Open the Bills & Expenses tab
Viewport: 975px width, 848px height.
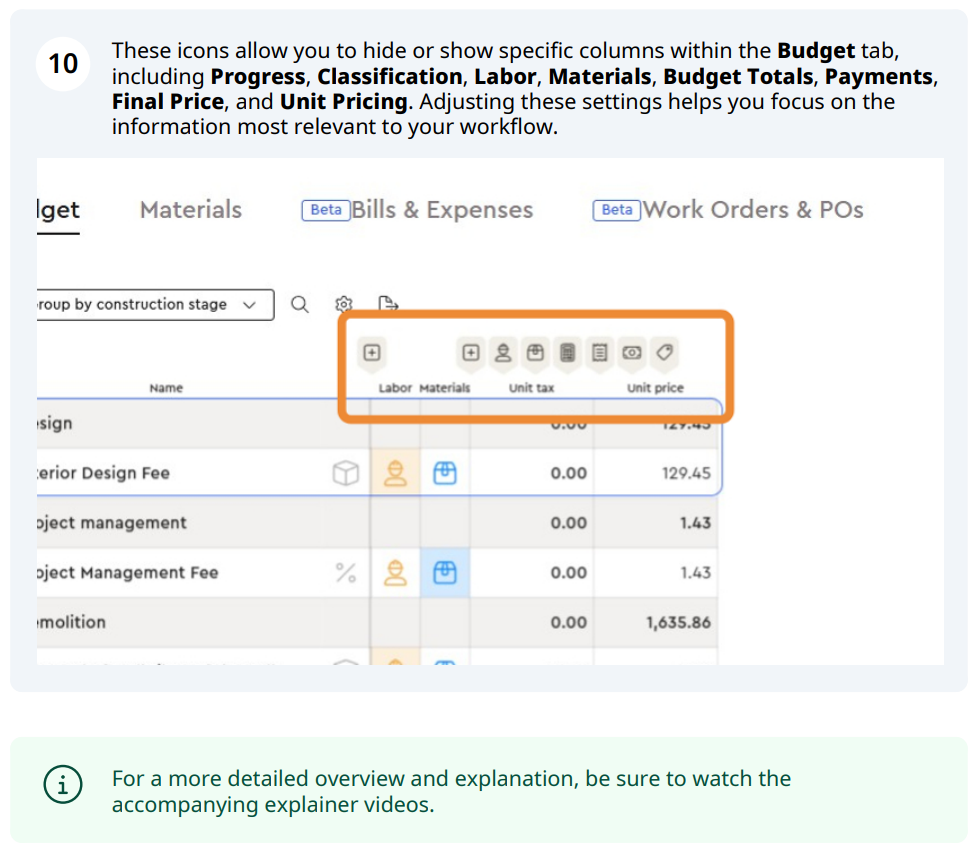pos(441,210)
